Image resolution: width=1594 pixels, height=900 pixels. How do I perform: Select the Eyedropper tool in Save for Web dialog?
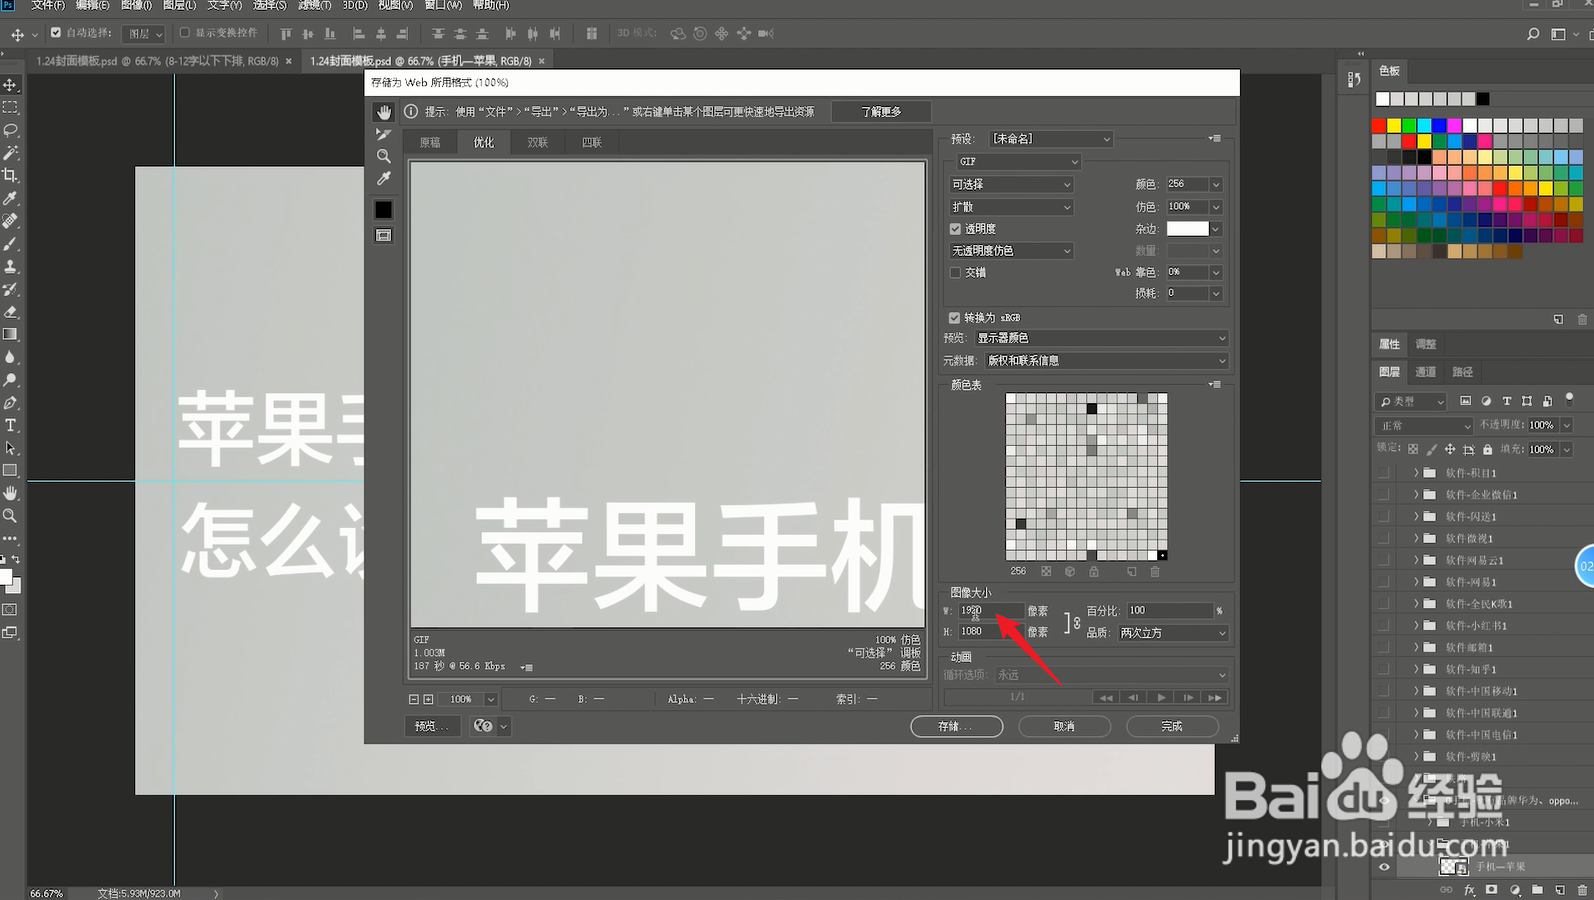tap(384, 178)
